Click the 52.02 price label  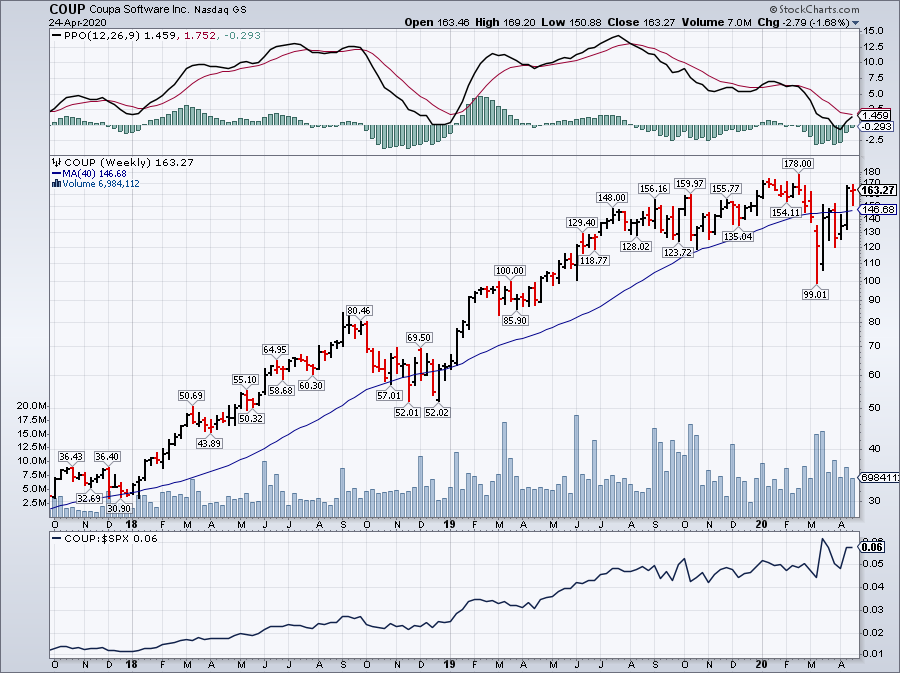click(437, 412)
